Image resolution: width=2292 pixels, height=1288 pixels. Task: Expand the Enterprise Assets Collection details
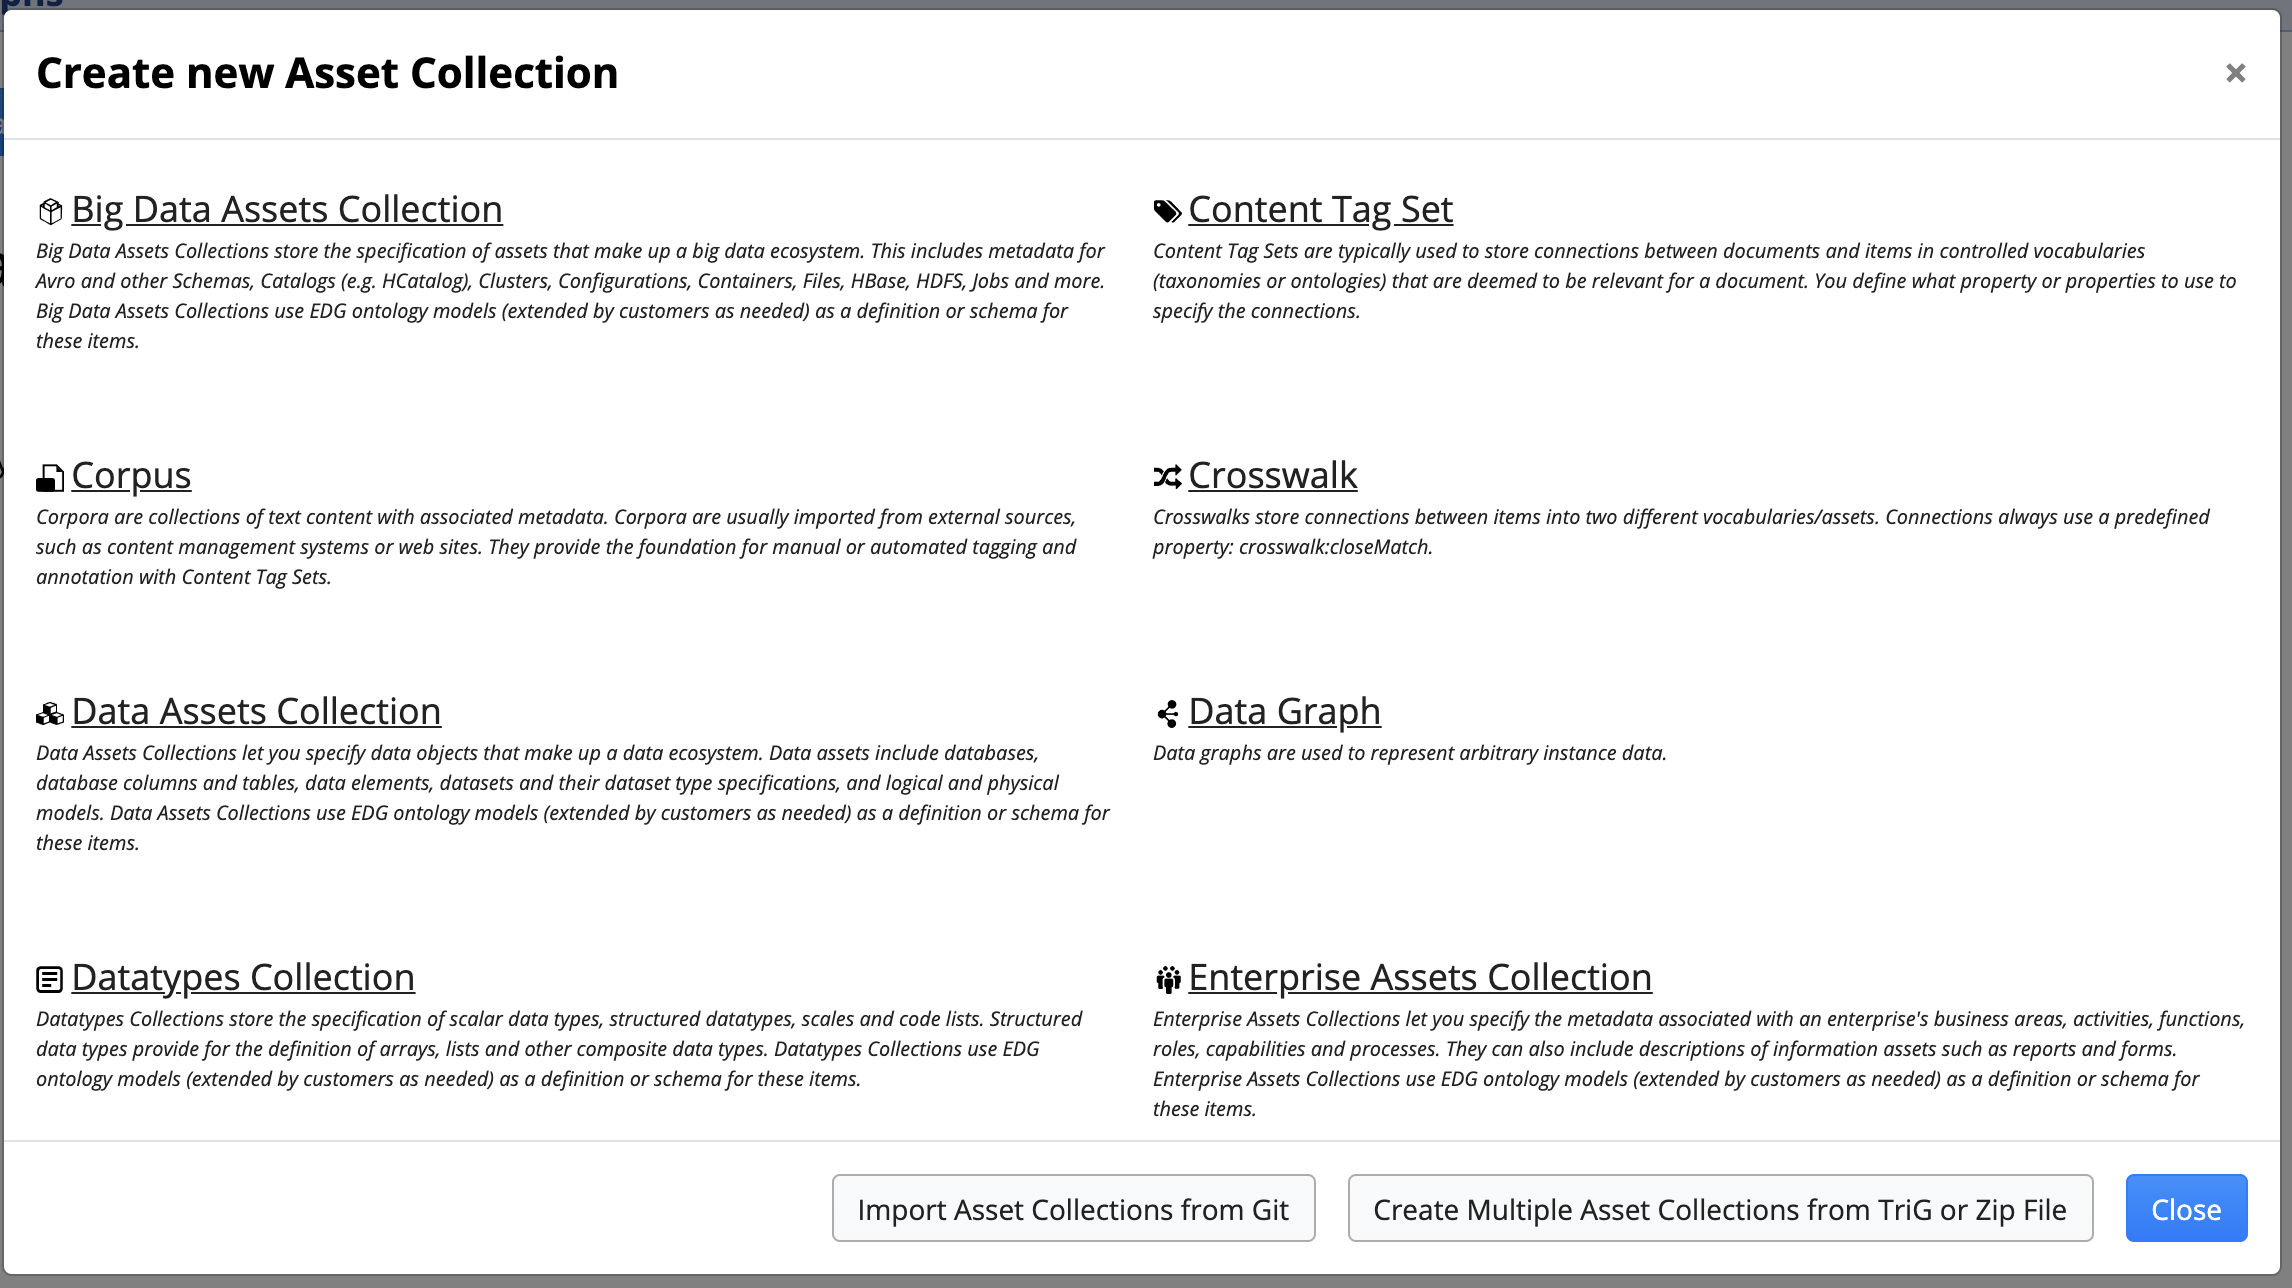point(1420,976)
